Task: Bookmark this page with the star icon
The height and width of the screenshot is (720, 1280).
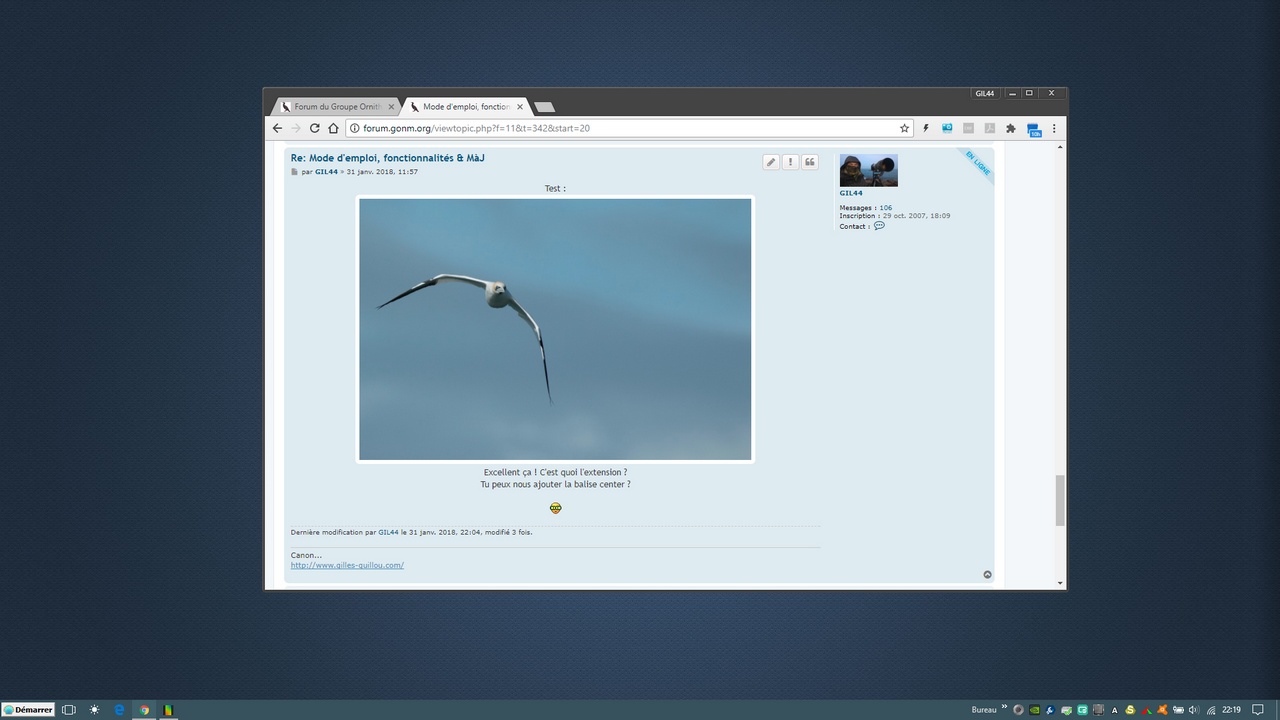Action: pos(905,128)
